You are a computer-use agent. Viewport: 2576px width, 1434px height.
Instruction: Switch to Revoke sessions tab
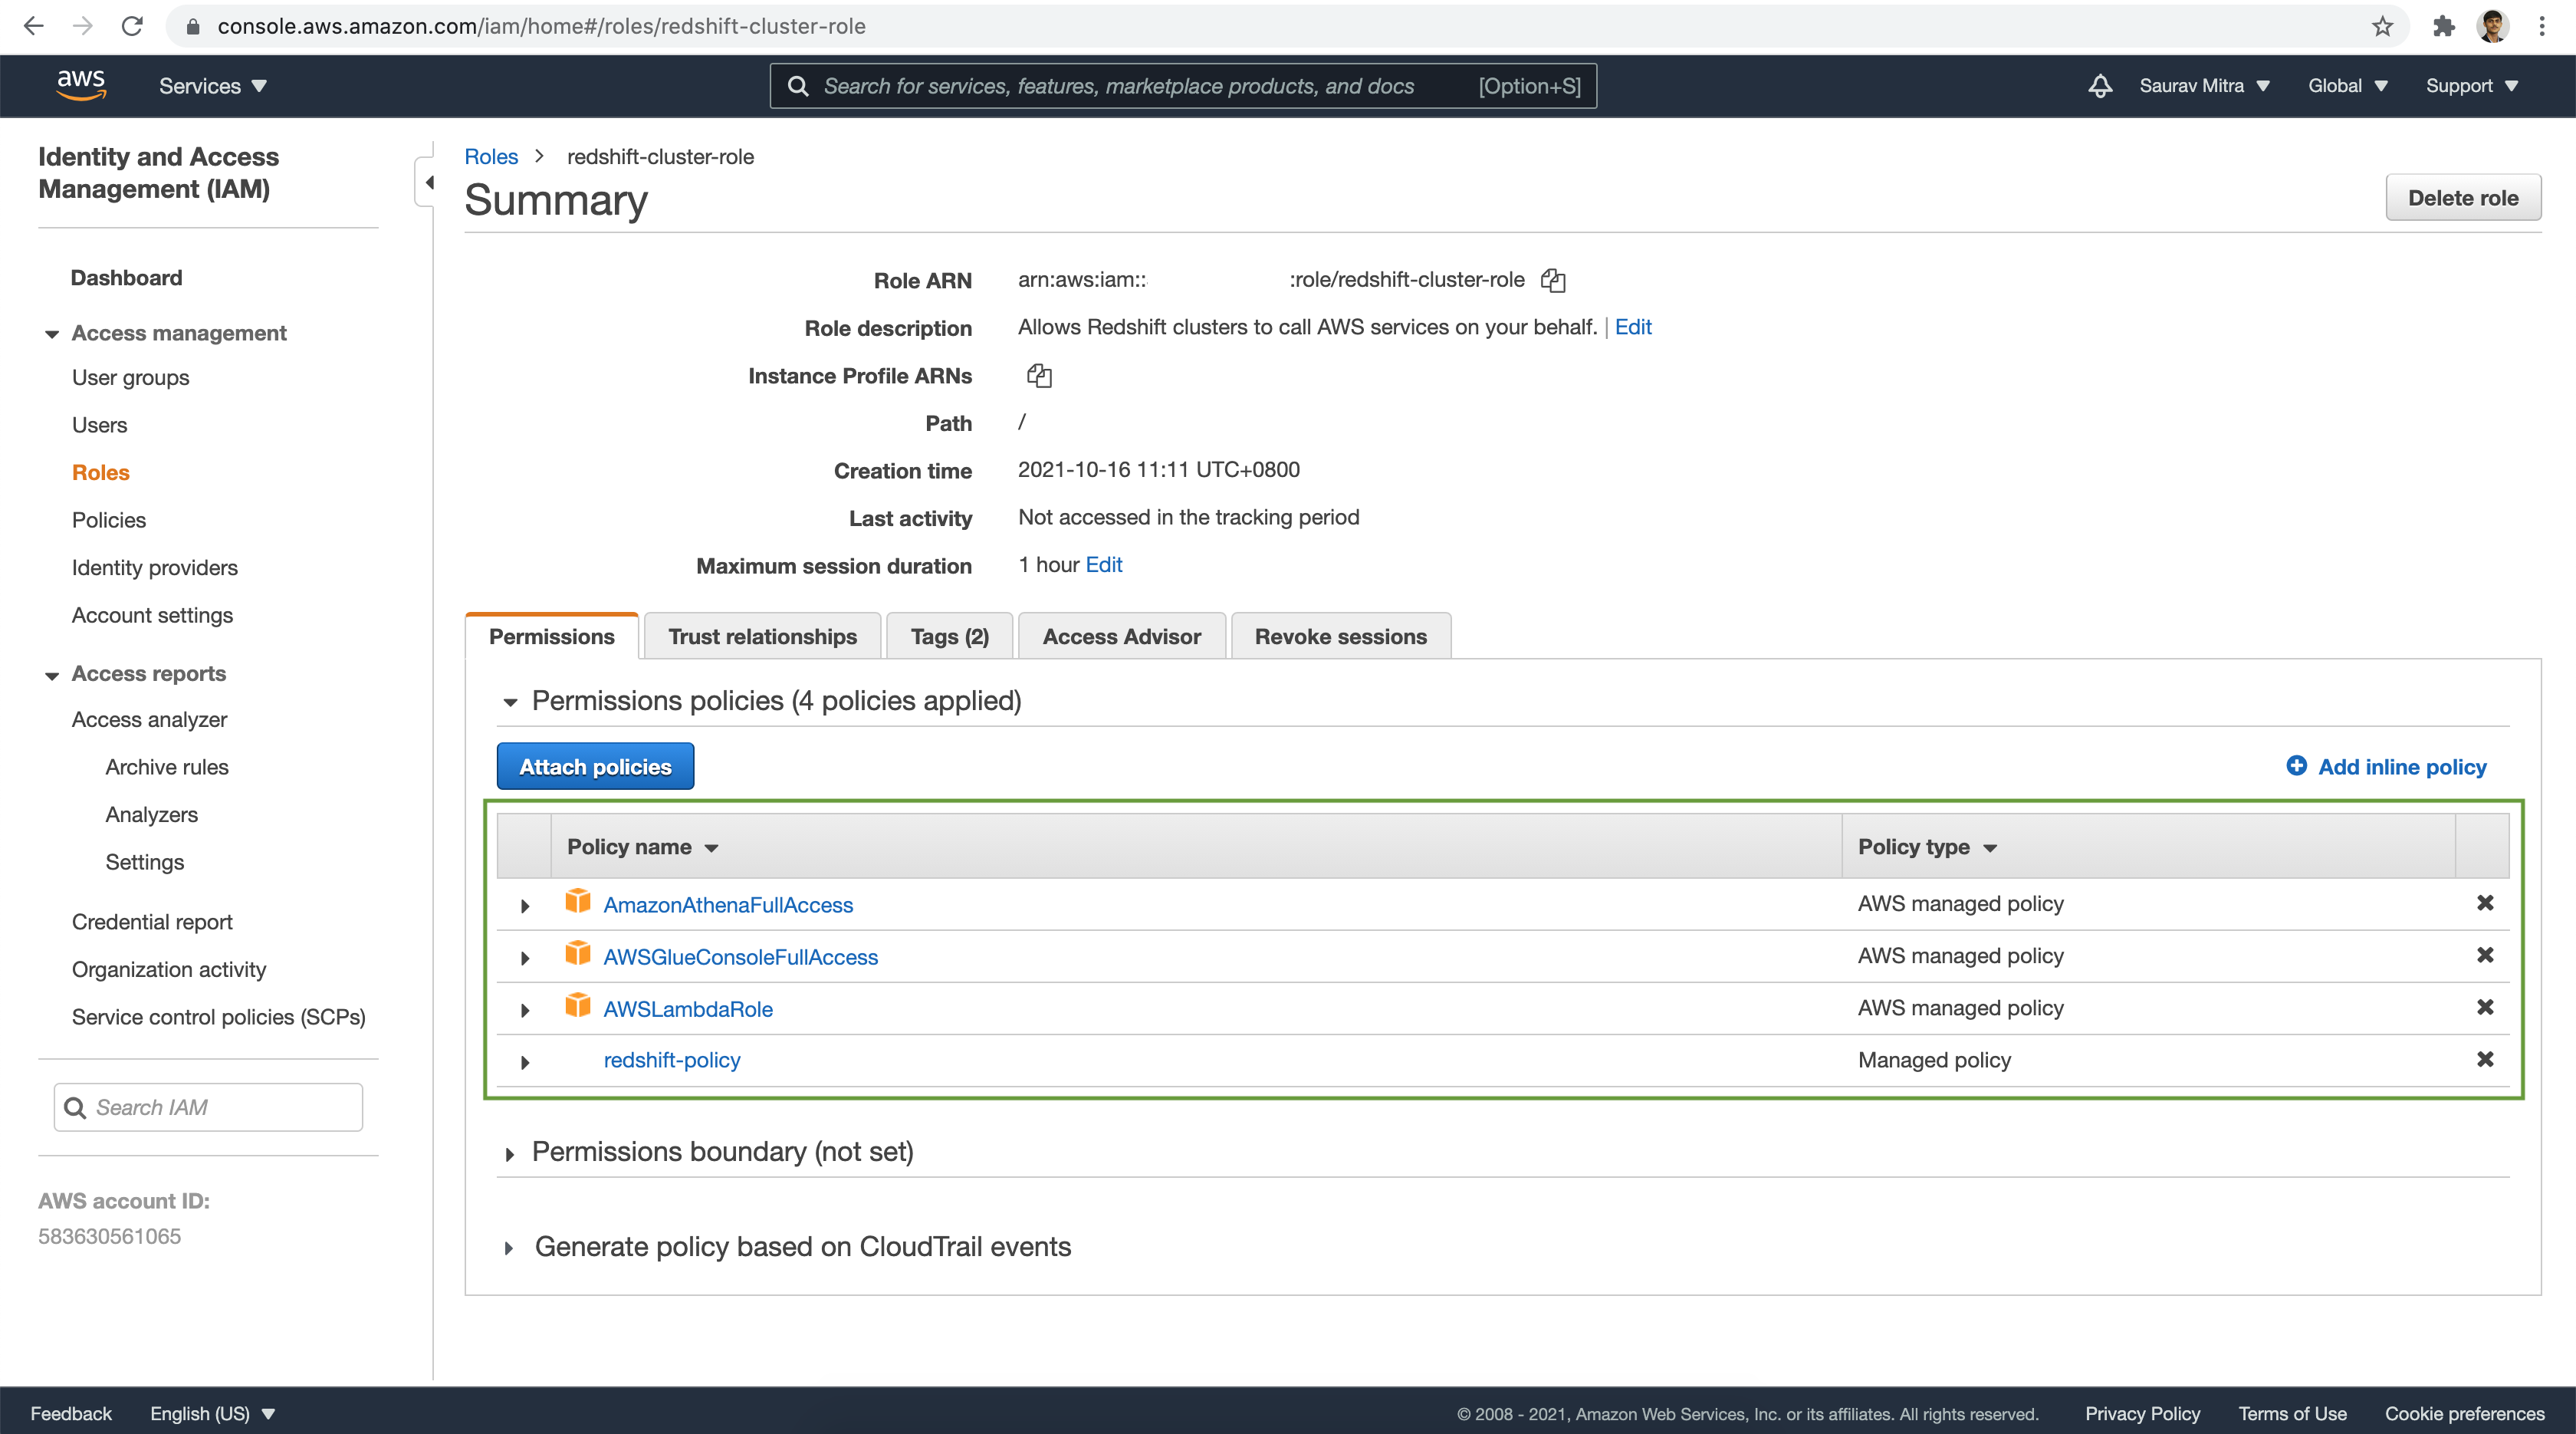pos(1340,636)
